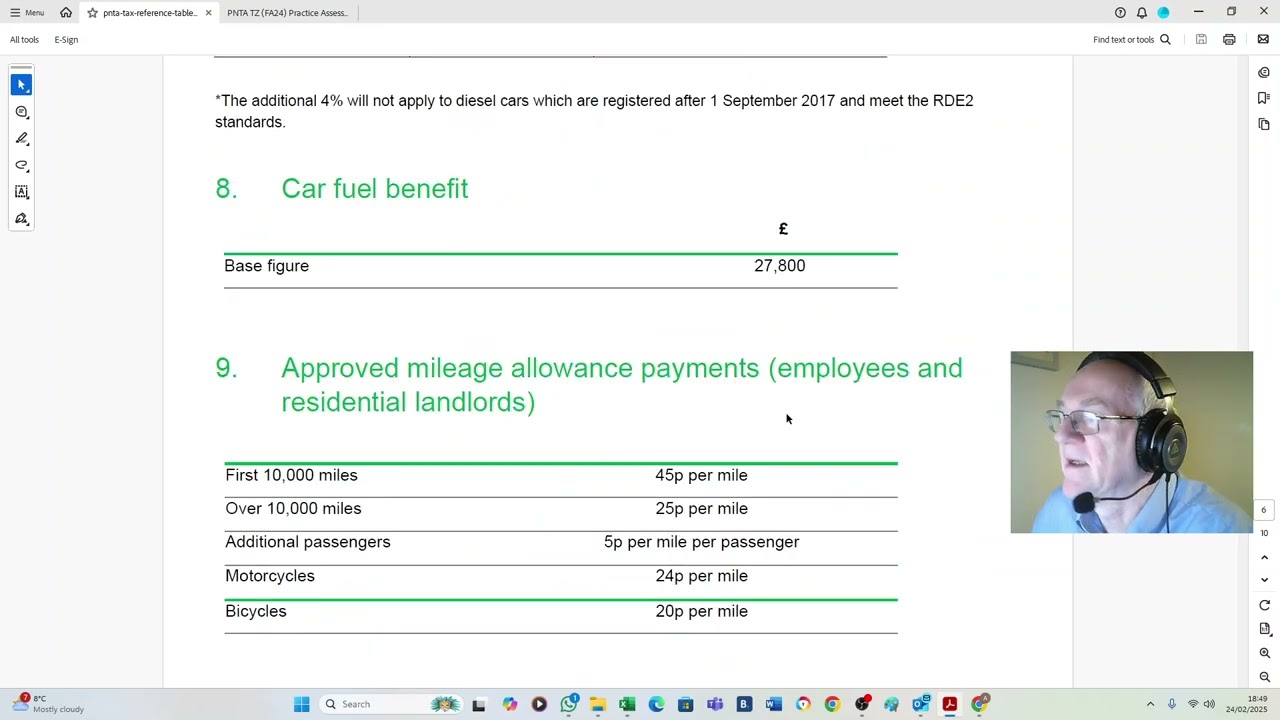Rotate the page clockwise

1264,605
